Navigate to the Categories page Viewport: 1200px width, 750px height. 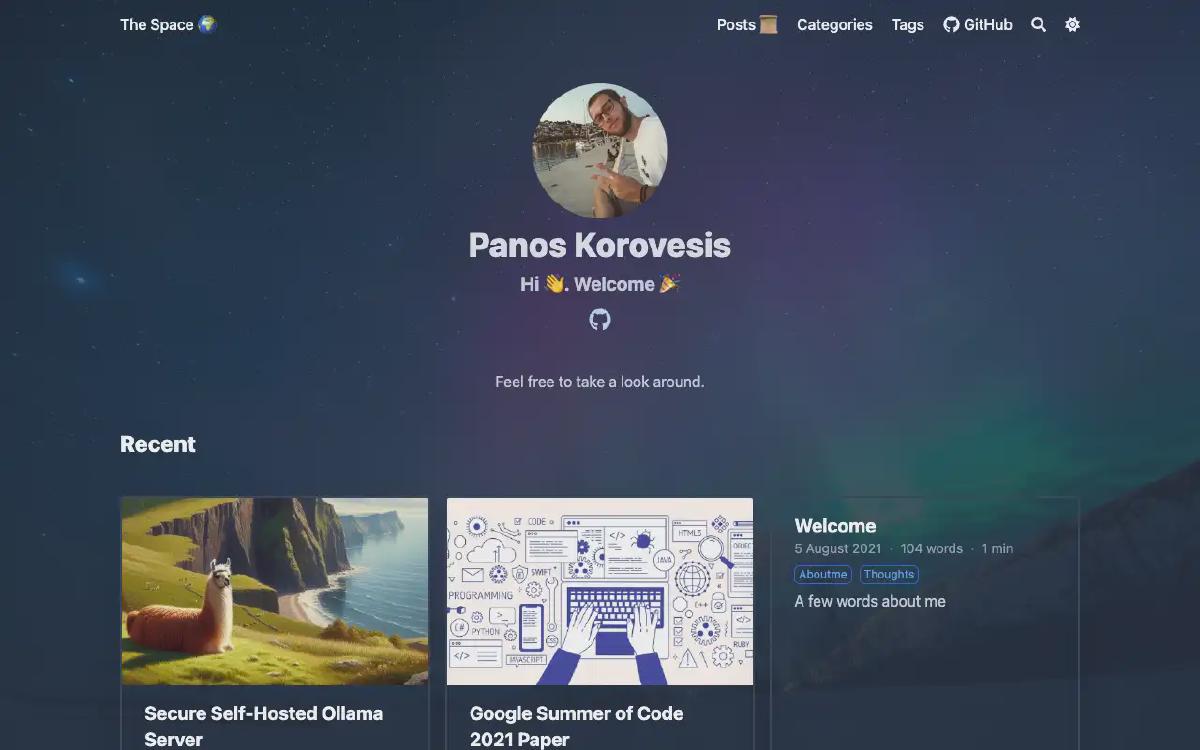coord(834,25)
